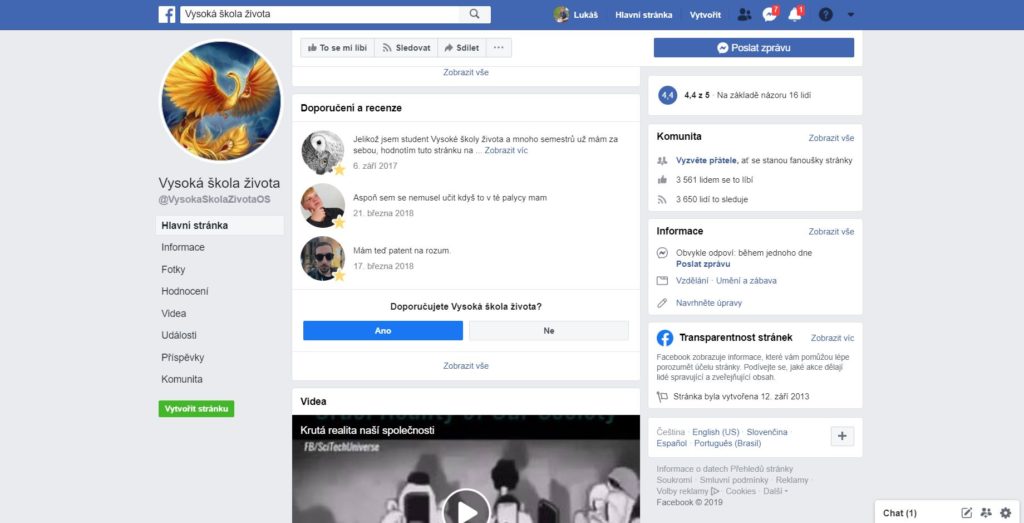Send a message with Poslat zprávu button
Viewport: 1024px width, 523px height.
pos(754,48)
